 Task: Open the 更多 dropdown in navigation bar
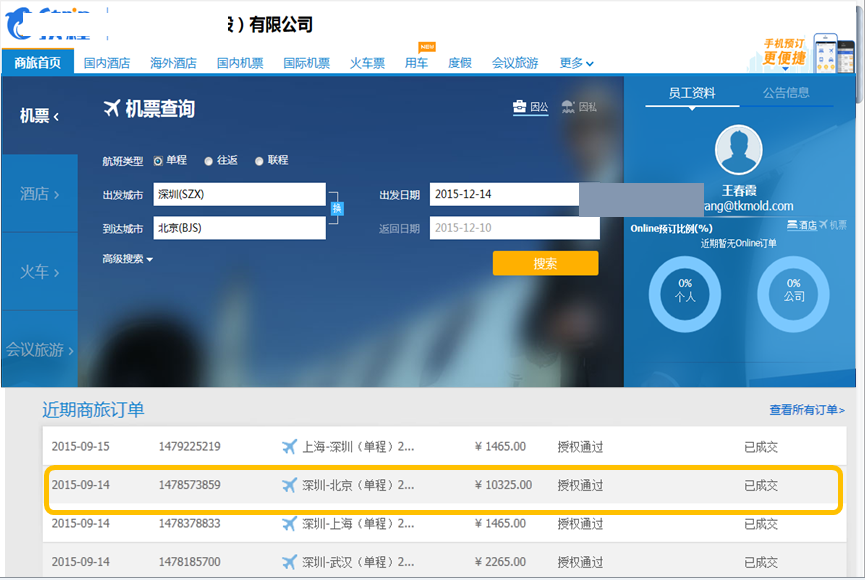576,63
